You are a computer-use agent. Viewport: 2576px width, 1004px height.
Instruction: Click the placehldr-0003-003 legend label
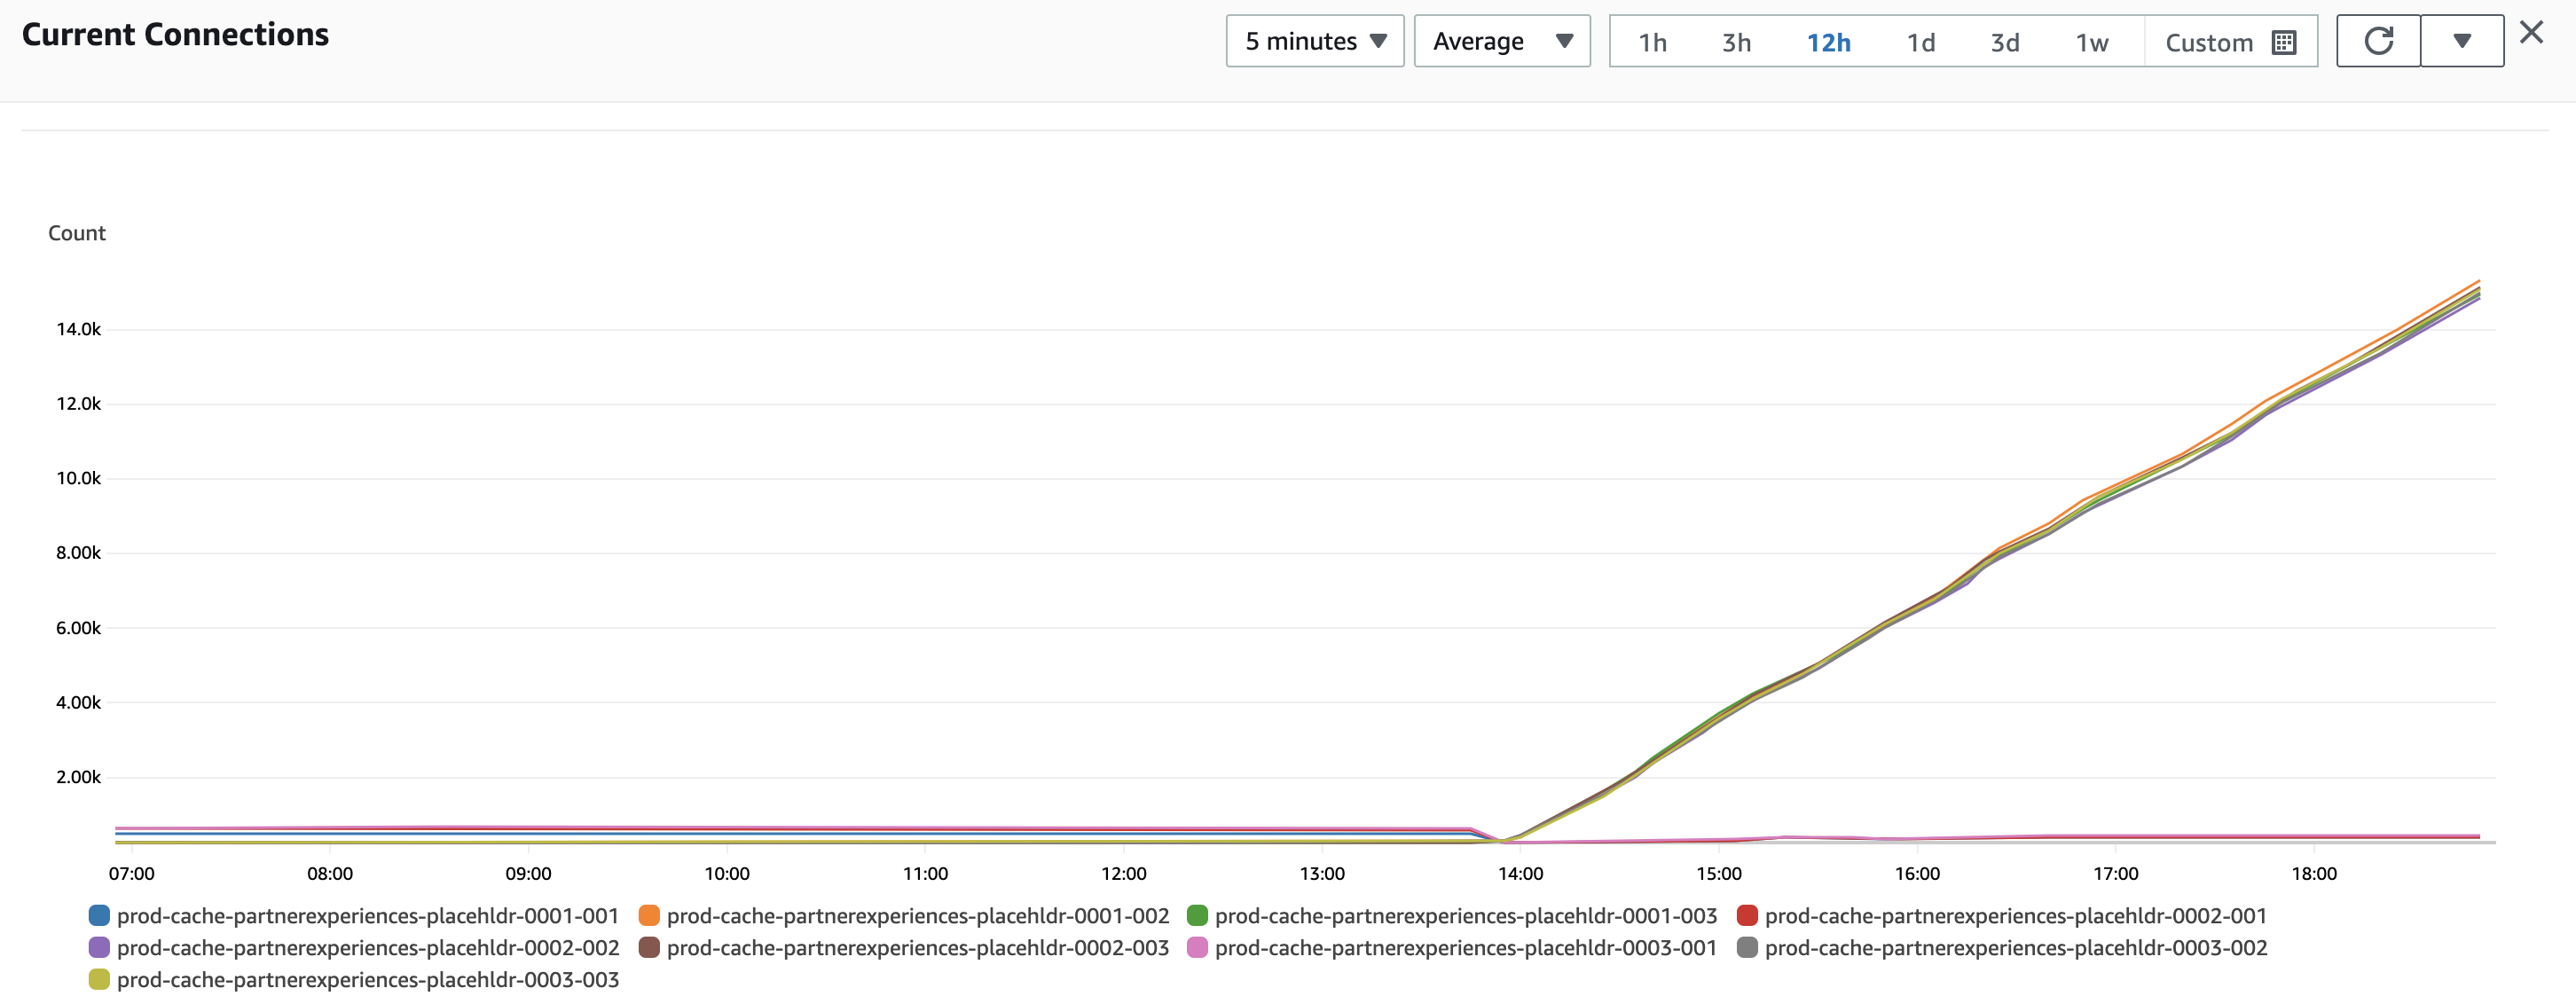(367, 980)
